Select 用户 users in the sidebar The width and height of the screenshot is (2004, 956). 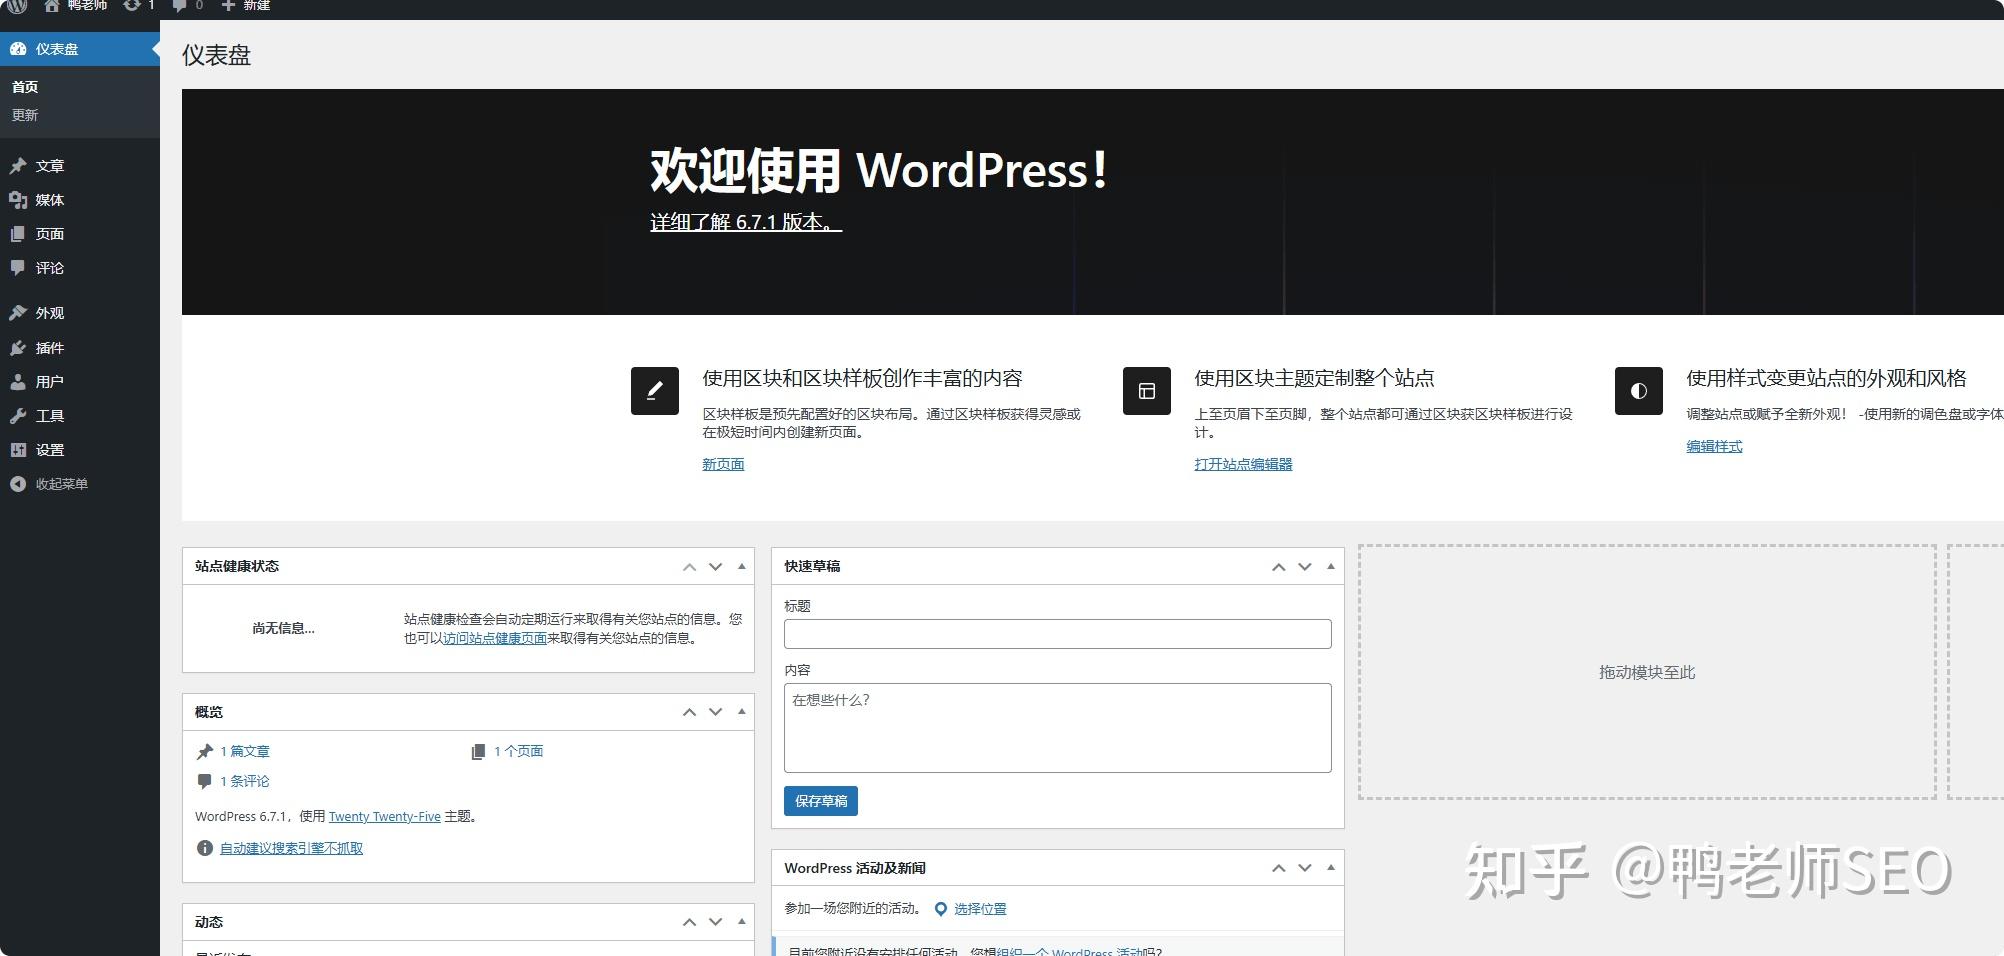coord(45,381)
